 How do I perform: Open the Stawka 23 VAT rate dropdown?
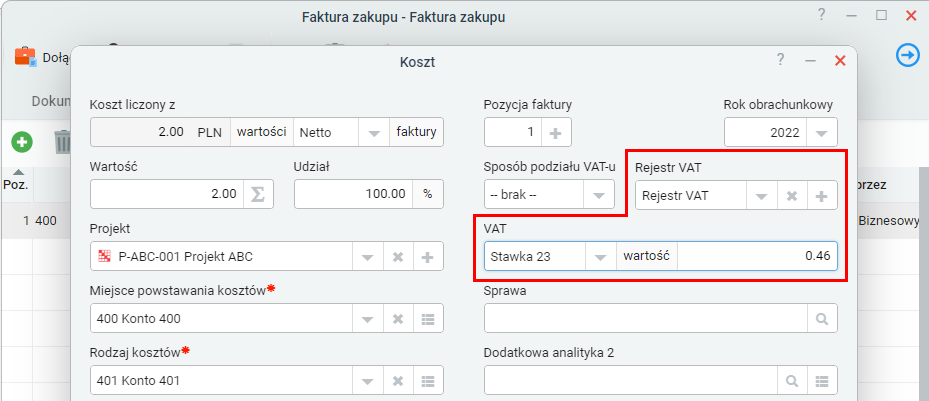pos(600,257)
